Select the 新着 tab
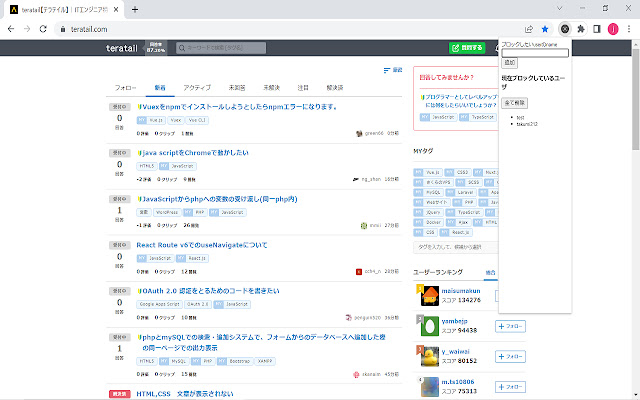 (160, 88)
